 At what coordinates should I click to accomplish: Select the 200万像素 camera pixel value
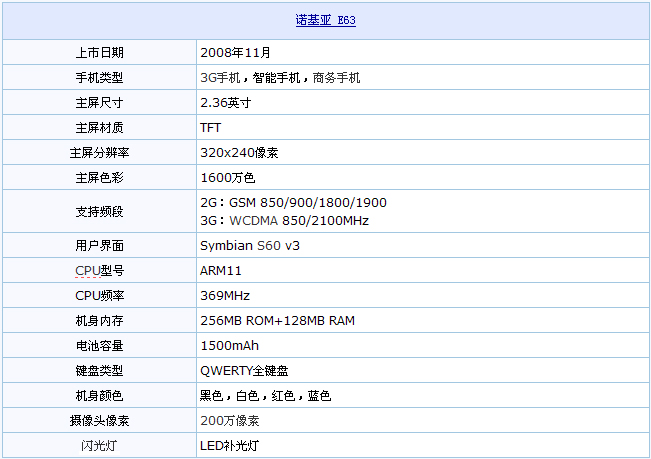click(x=230, y=421)
